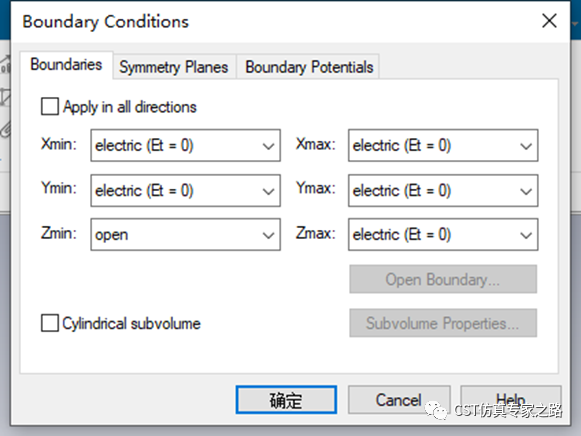Open the Zmax boundary dropdown
581x436 pixels.
click(443, 234)
